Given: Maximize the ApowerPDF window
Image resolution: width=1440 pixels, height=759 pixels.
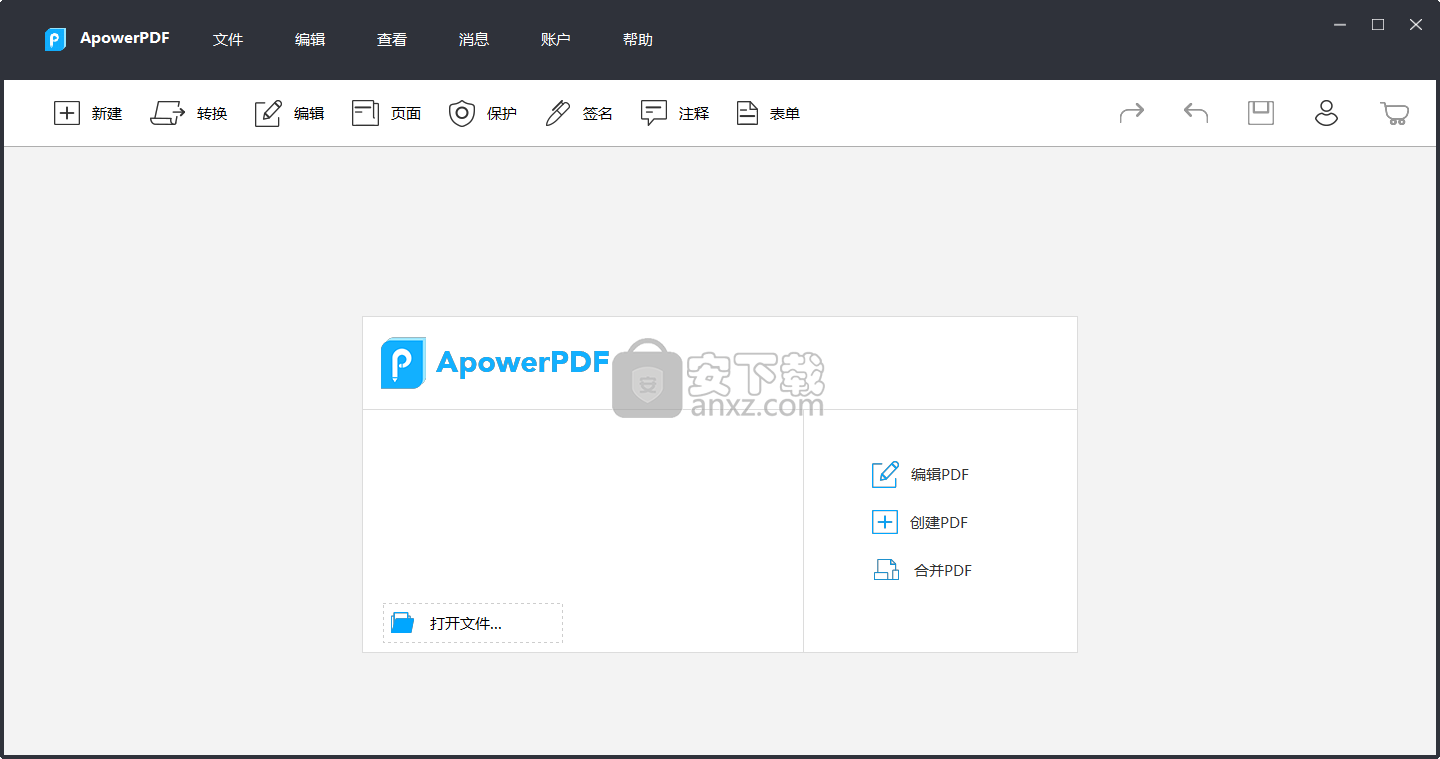Looking at the screenshot, I should click(x=1378, y=25).
